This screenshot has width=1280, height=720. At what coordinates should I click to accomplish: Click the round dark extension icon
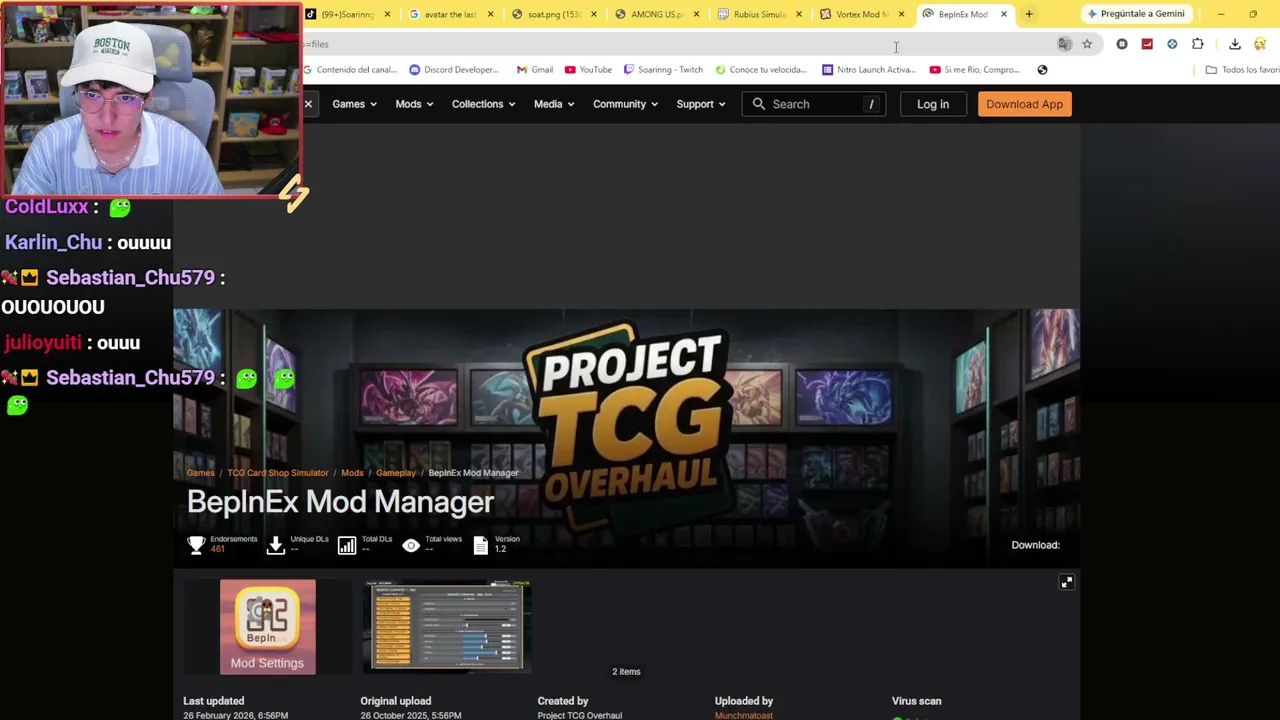[1122, 44]
